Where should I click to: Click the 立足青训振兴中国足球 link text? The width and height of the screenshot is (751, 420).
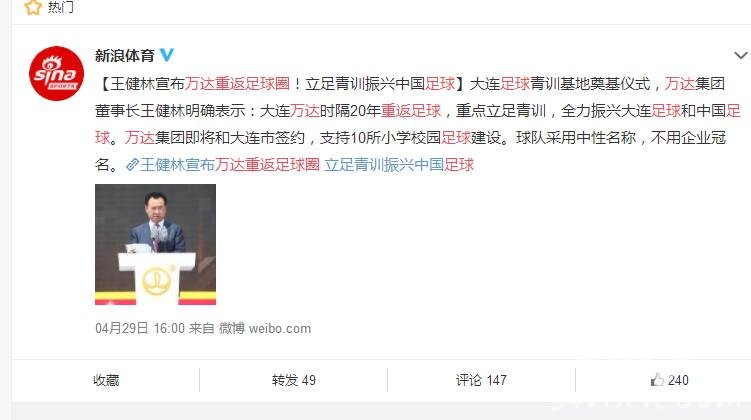tap(399, 165)
